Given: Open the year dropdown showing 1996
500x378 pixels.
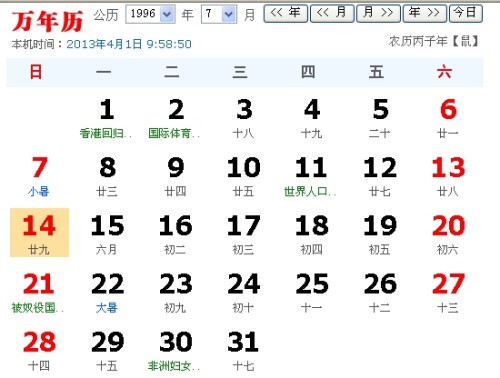Looking at the screenshot, I should 150,14.
